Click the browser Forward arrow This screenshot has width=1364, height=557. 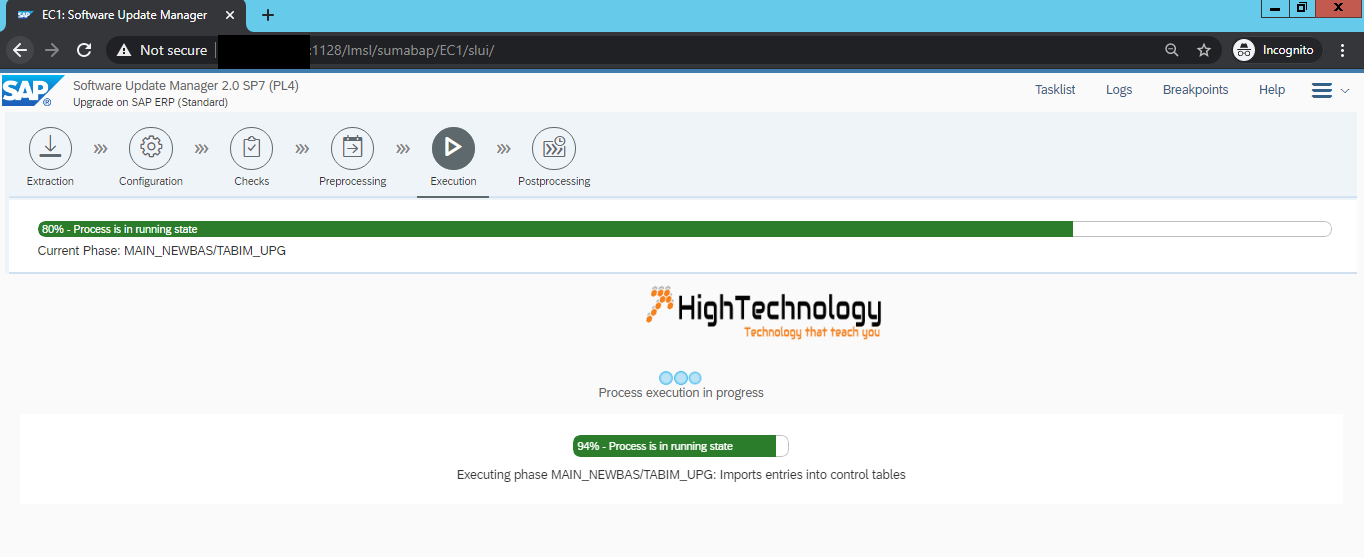click(x=52, y=50)
